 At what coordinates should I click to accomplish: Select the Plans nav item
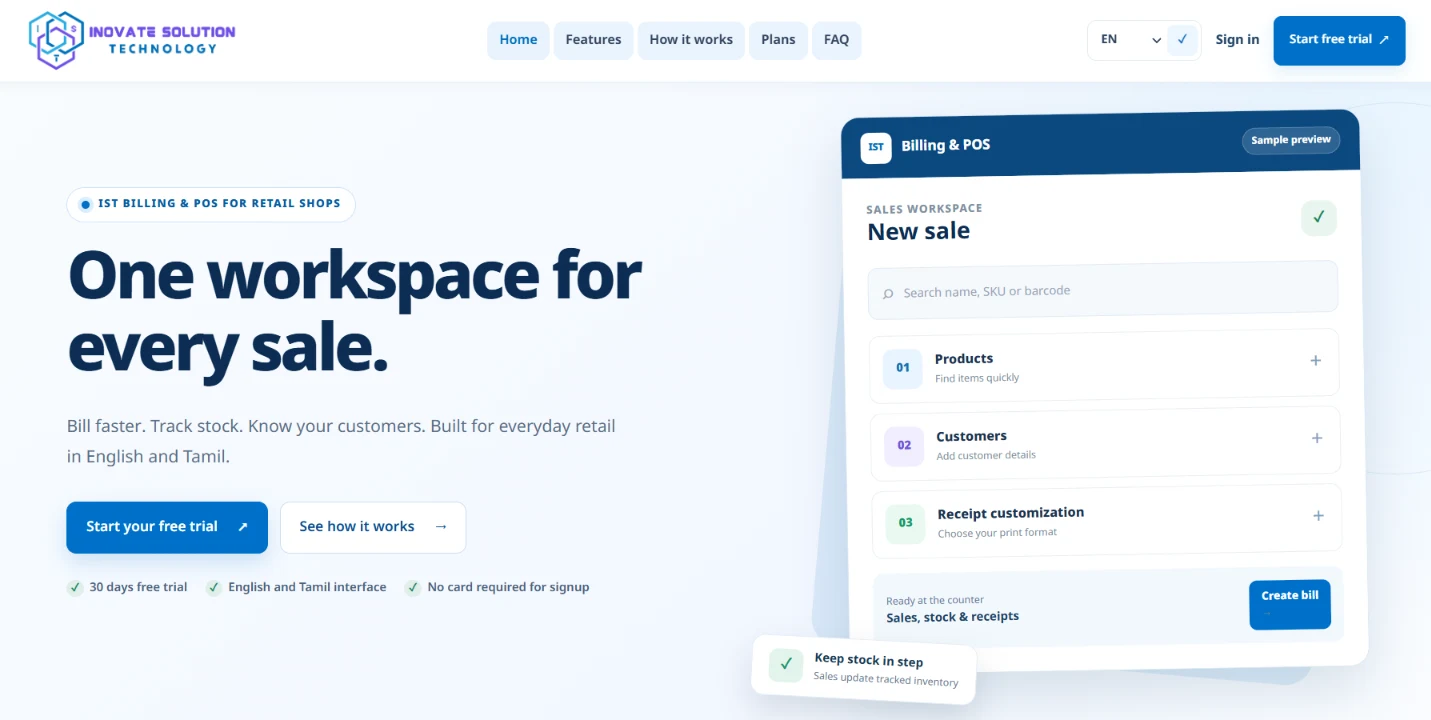[778, 40]
